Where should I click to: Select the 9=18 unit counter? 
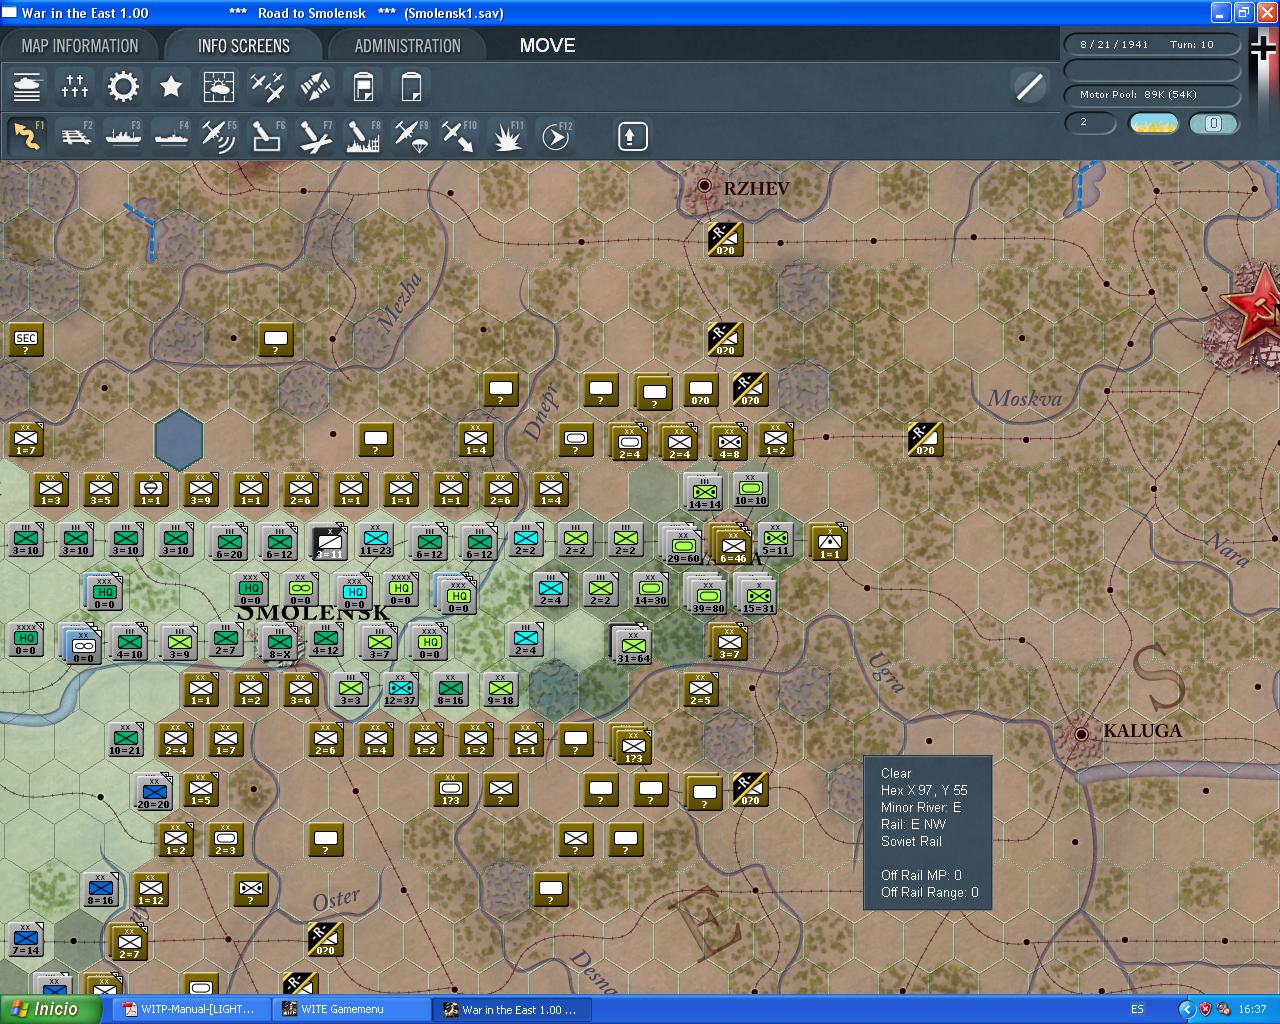click(501, 689)
